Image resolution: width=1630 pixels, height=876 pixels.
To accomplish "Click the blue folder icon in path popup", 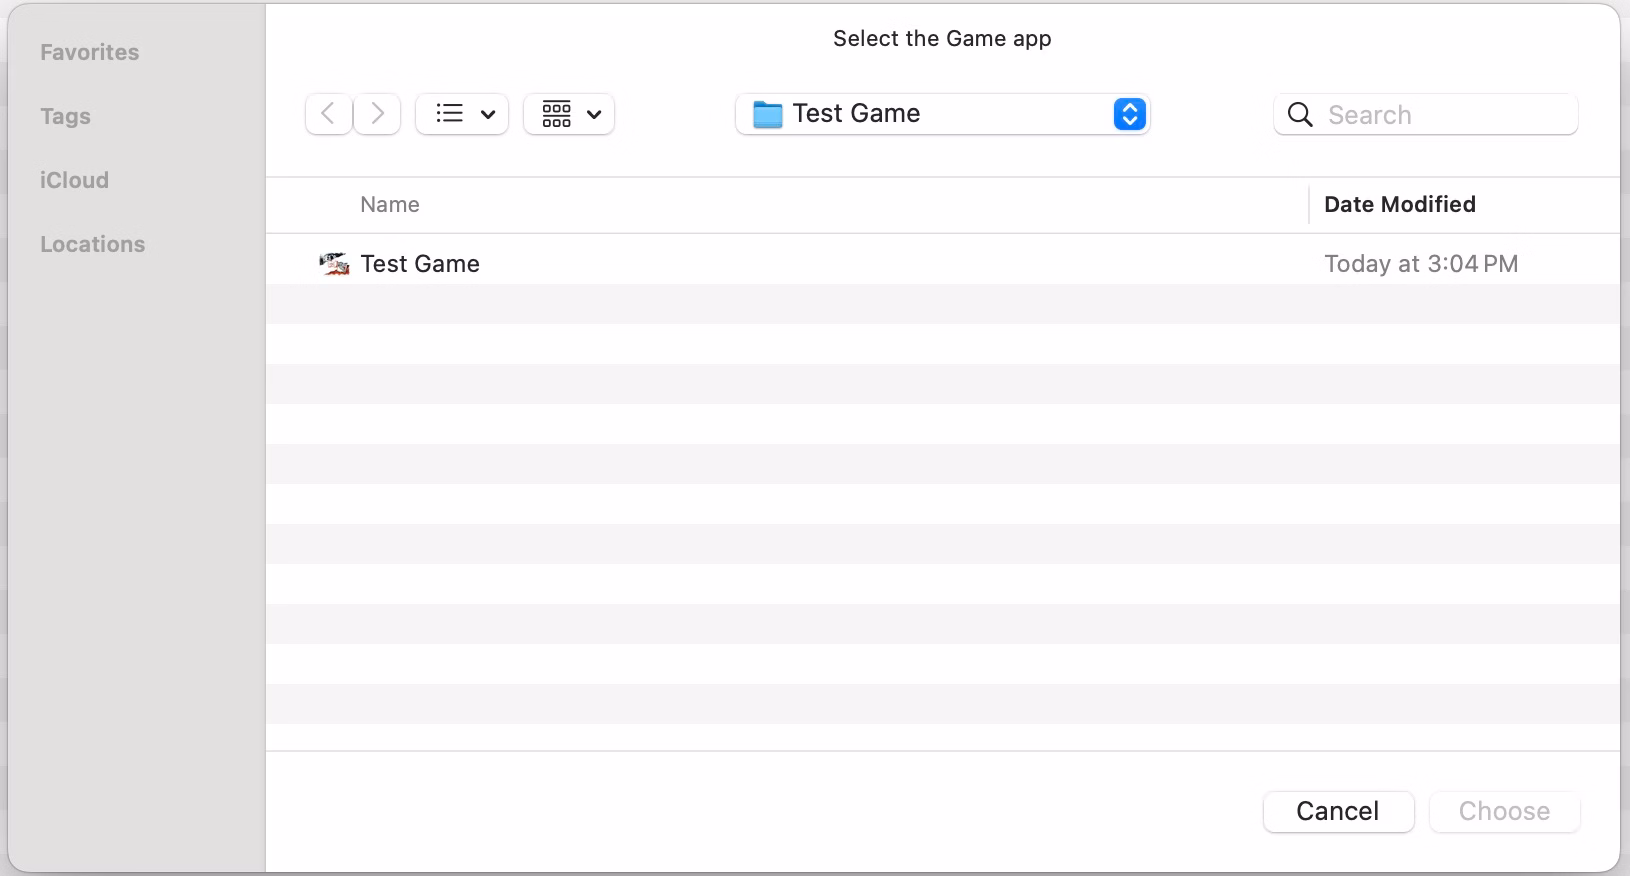I will (767, 115).
